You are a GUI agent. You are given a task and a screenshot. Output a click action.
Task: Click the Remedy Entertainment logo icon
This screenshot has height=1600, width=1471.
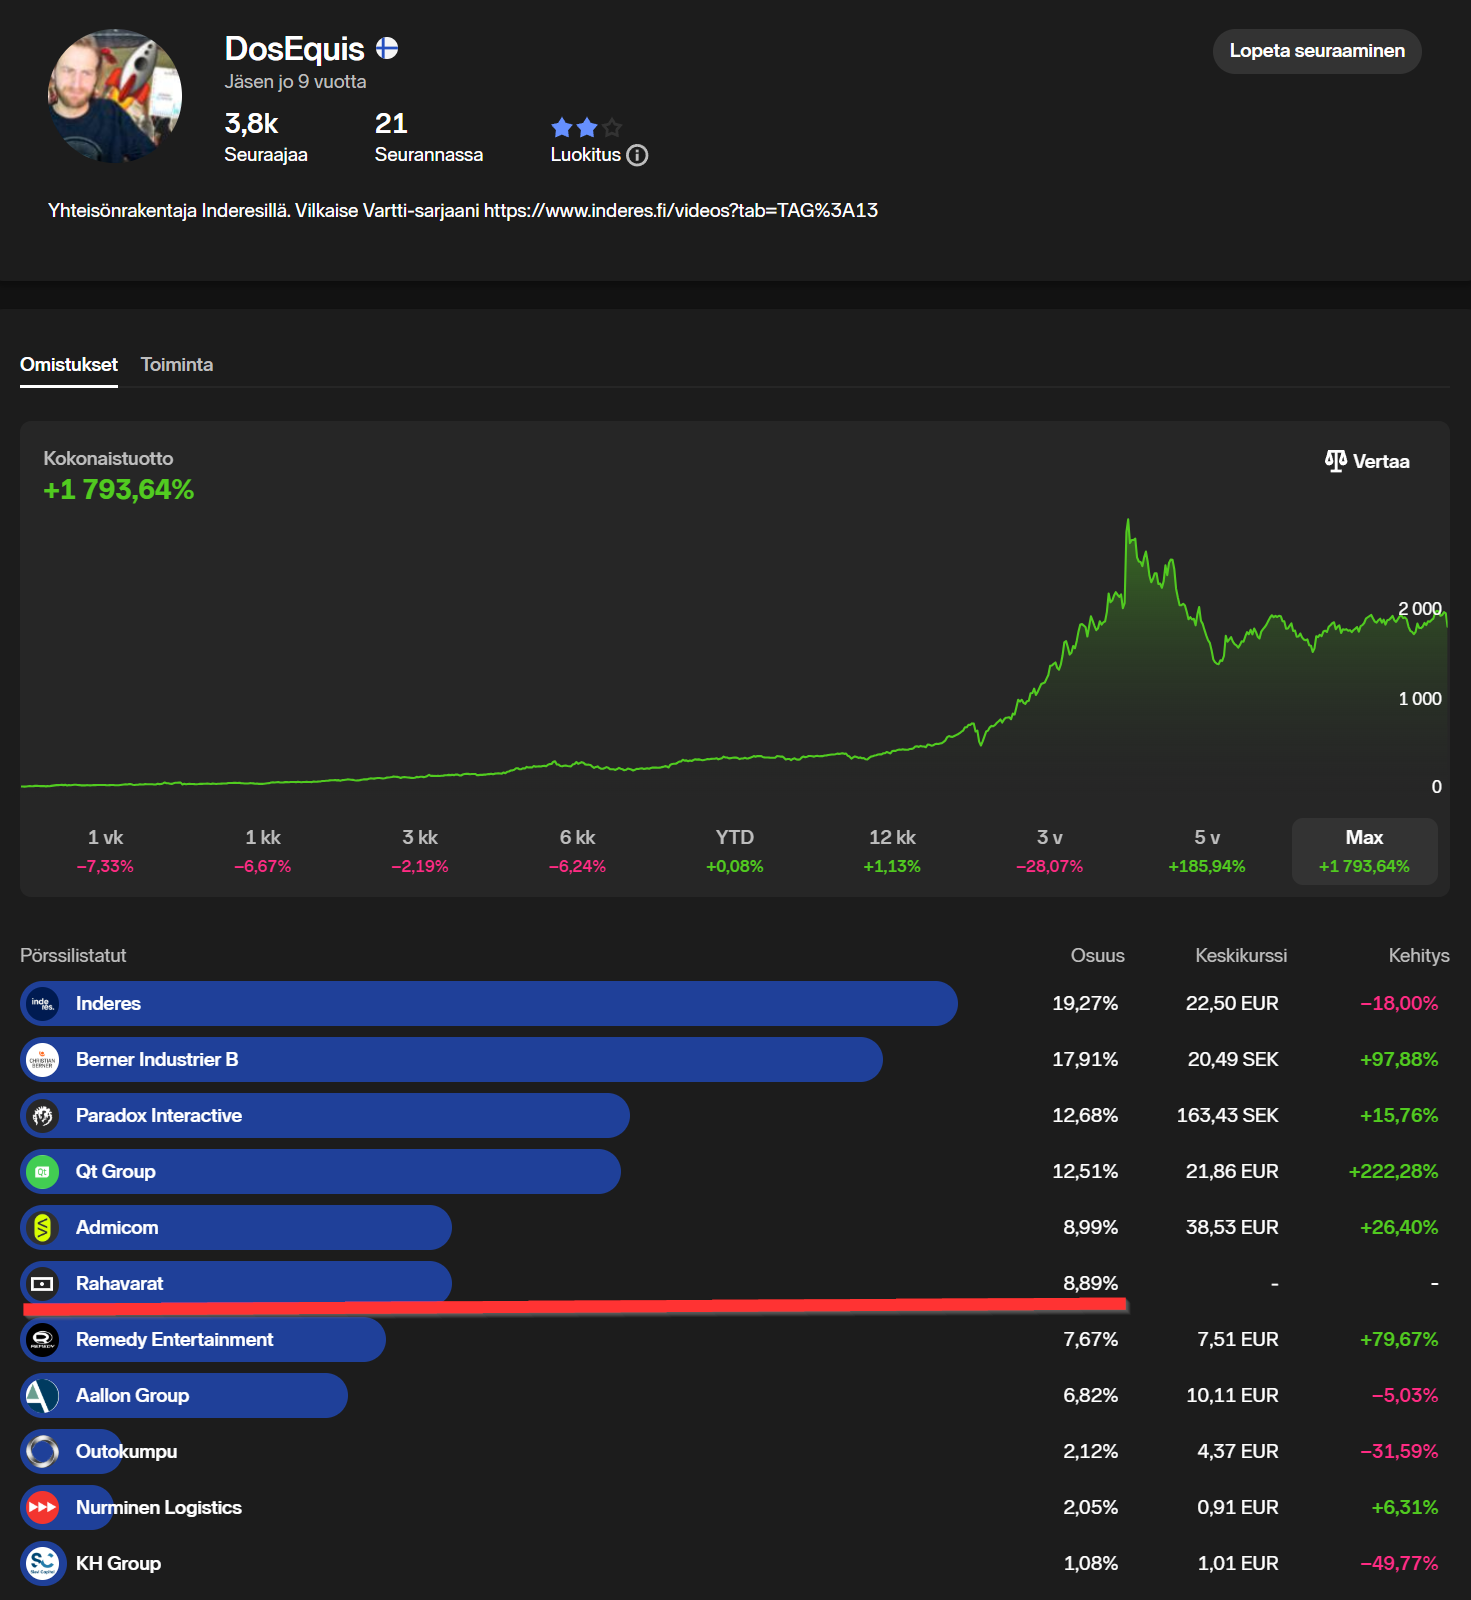(x=42, y=1339)
